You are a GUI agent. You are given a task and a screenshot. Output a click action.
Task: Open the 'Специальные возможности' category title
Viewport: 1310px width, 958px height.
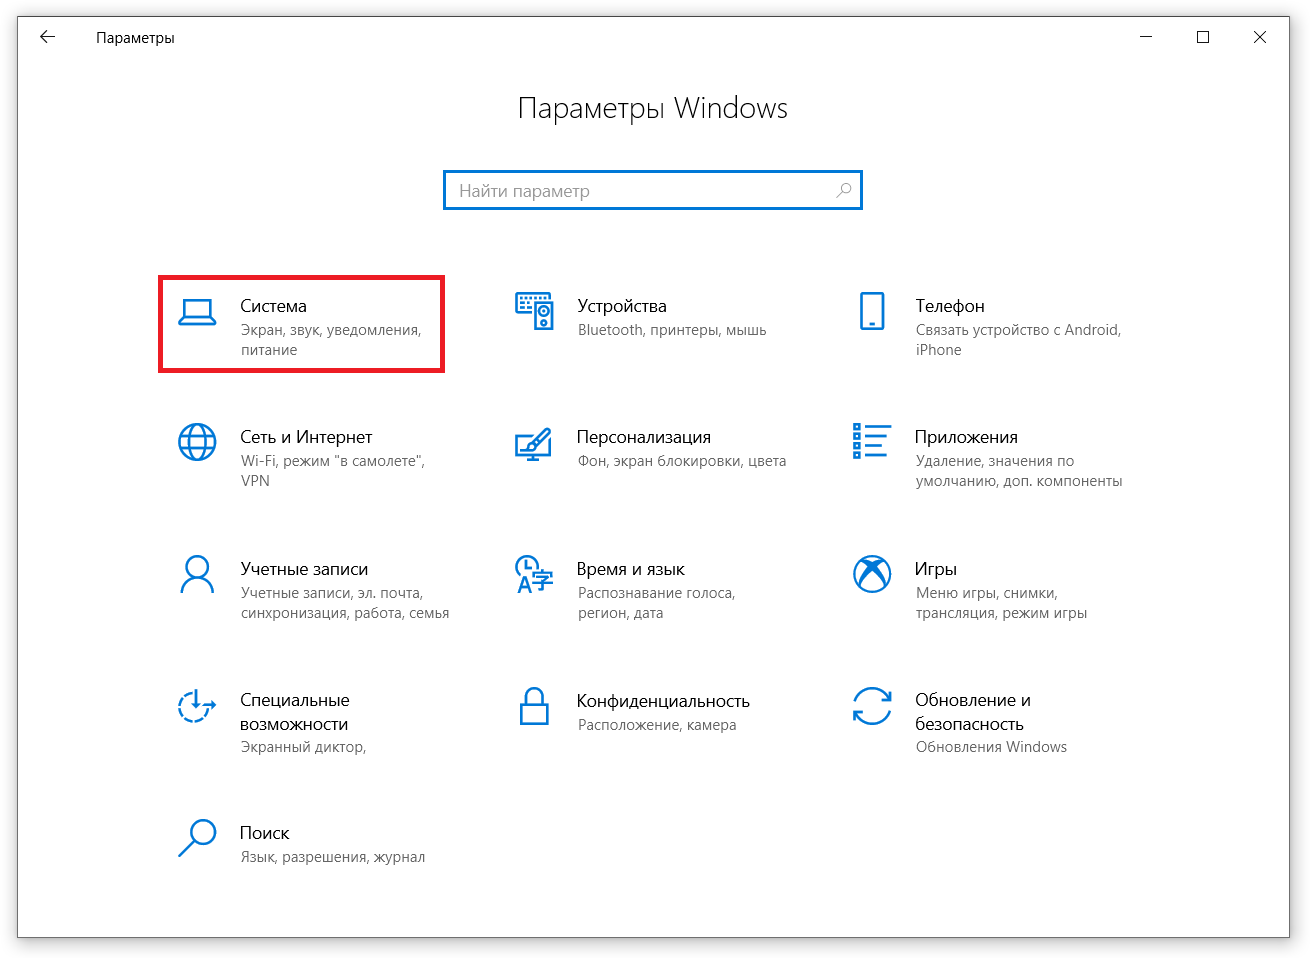[x=294, y=712]
